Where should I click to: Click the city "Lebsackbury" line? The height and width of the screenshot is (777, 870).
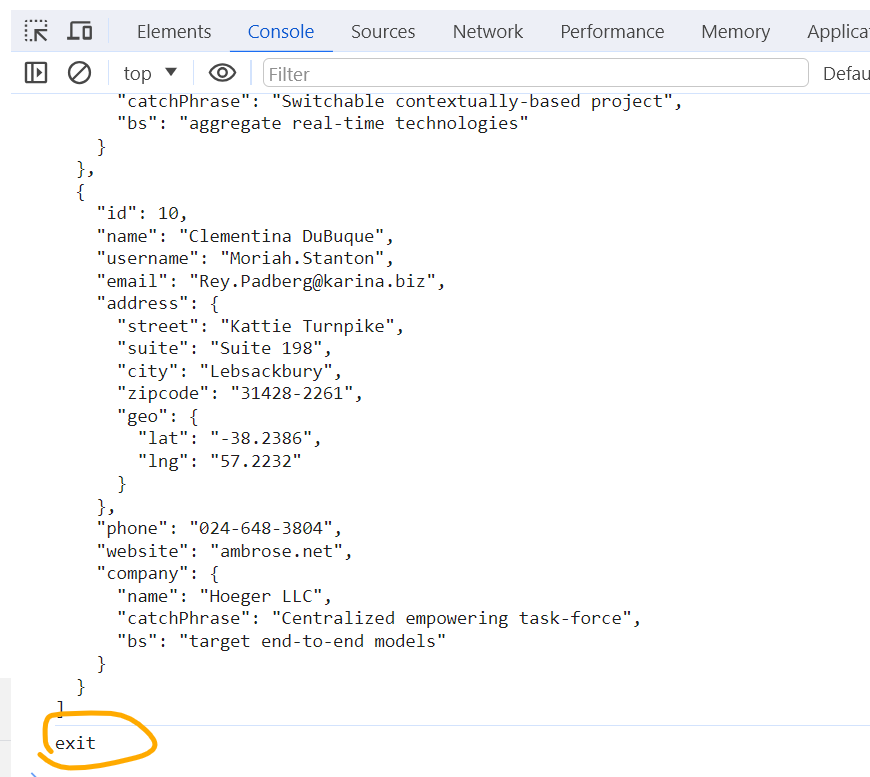pyautogui.click(x=229, y=371)
